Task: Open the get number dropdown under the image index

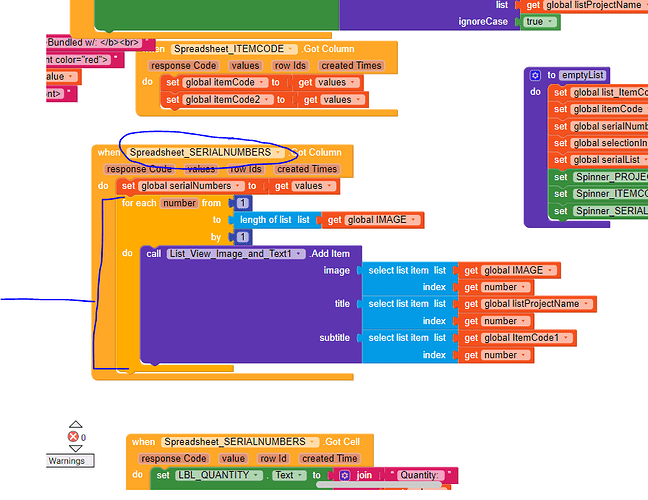Action: (524, 287)
